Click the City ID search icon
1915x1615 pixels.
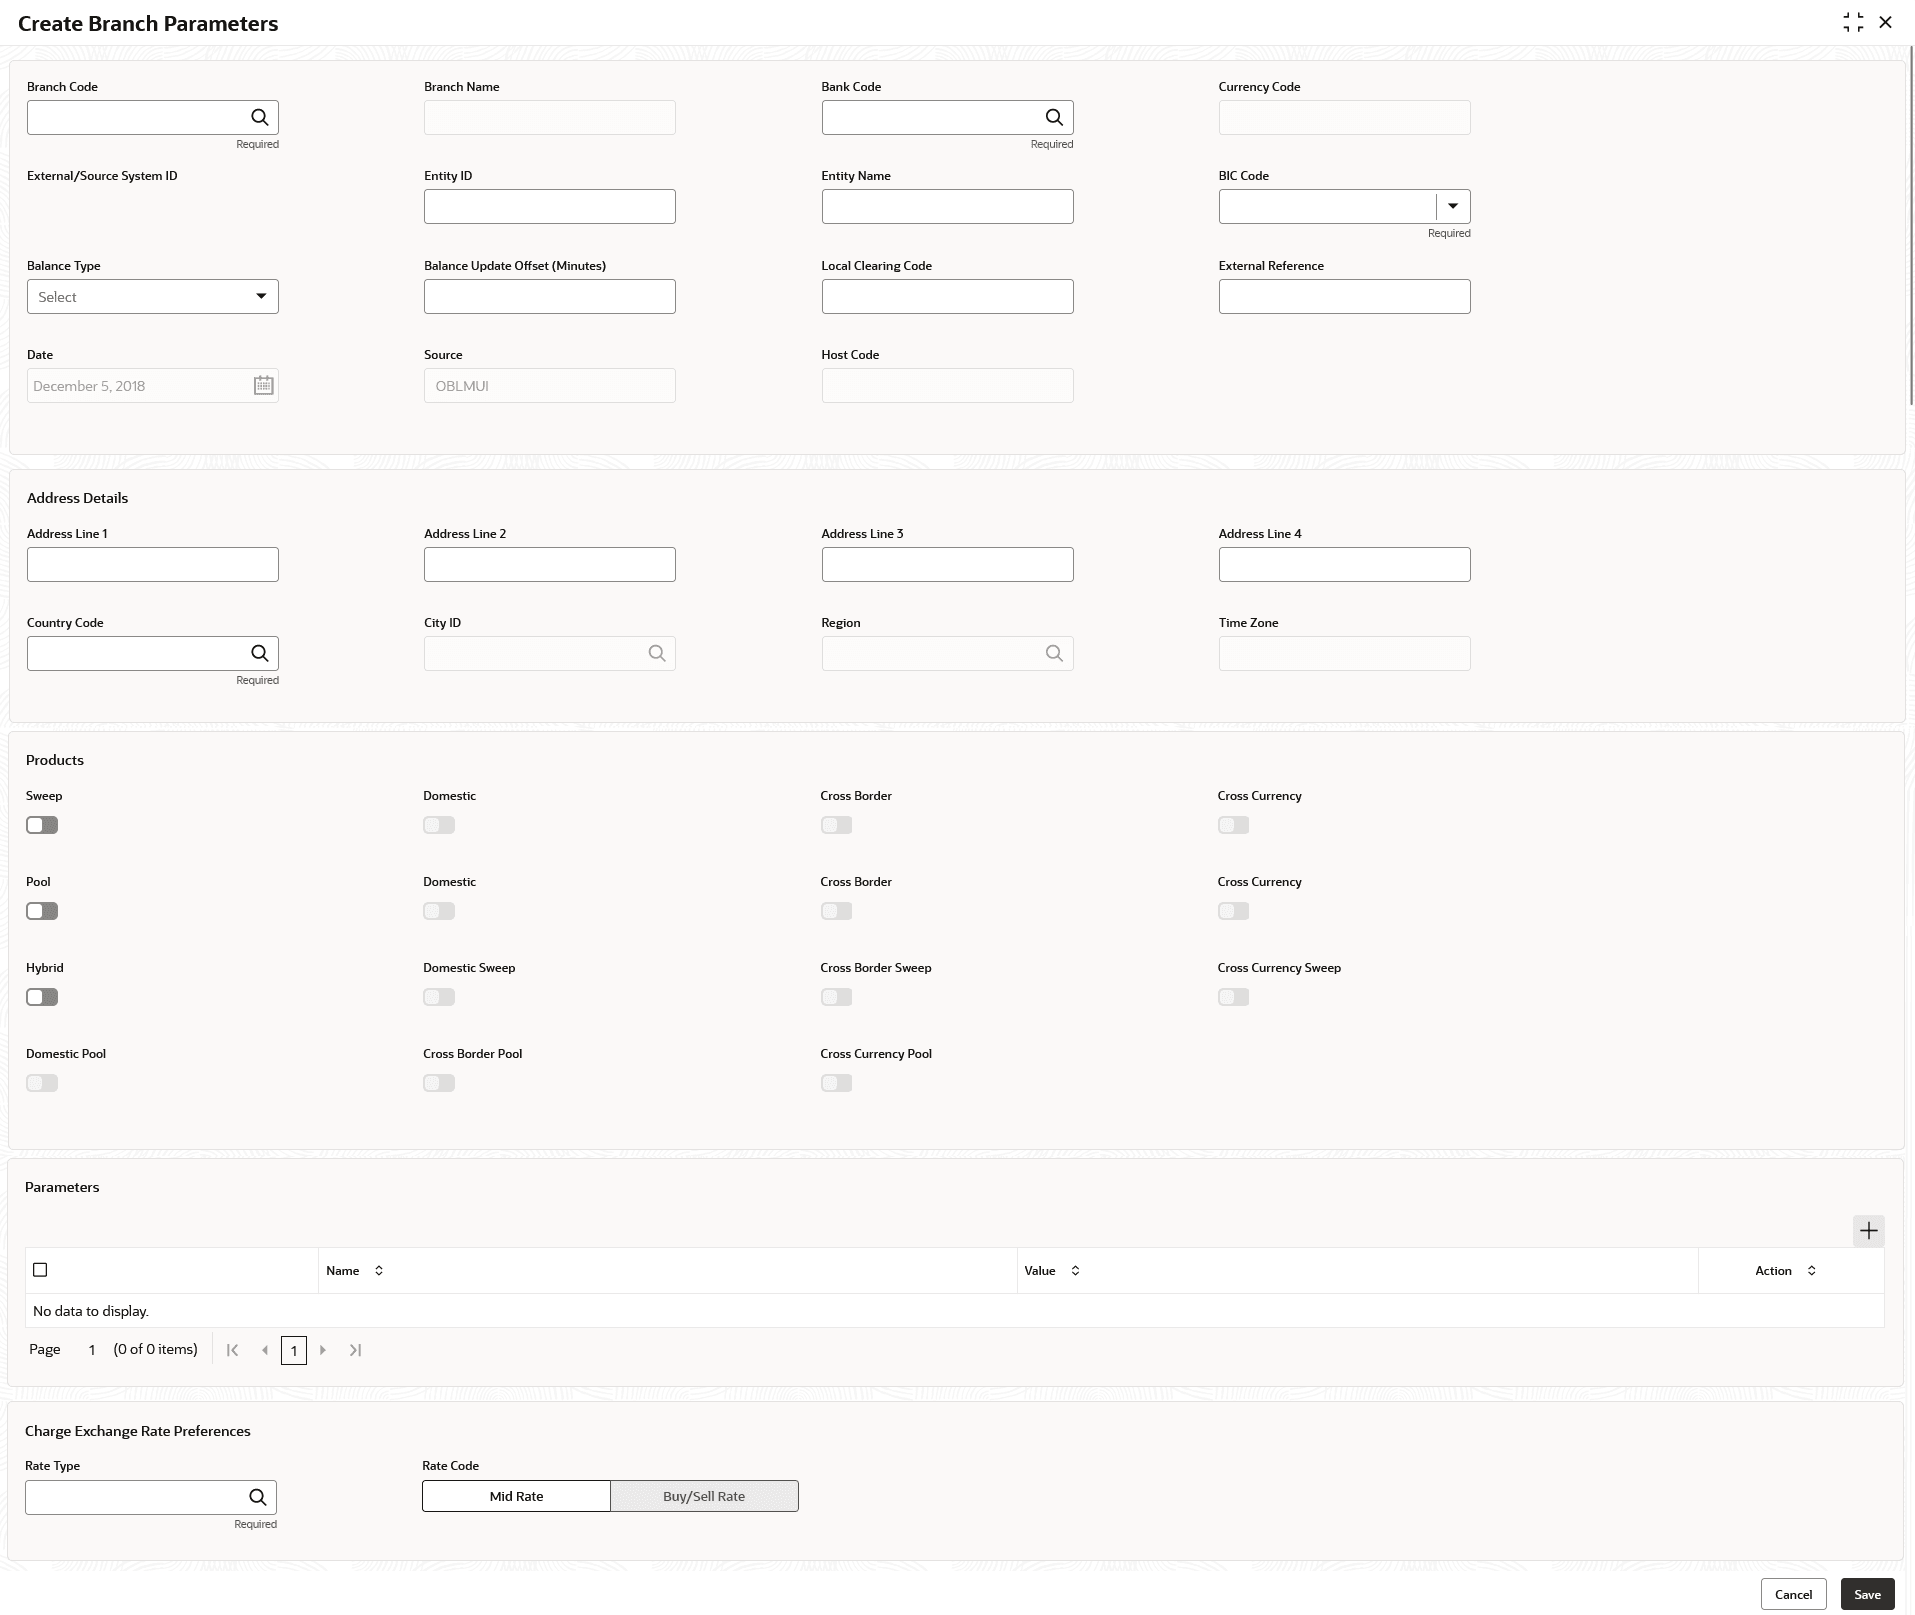(657, 654)
